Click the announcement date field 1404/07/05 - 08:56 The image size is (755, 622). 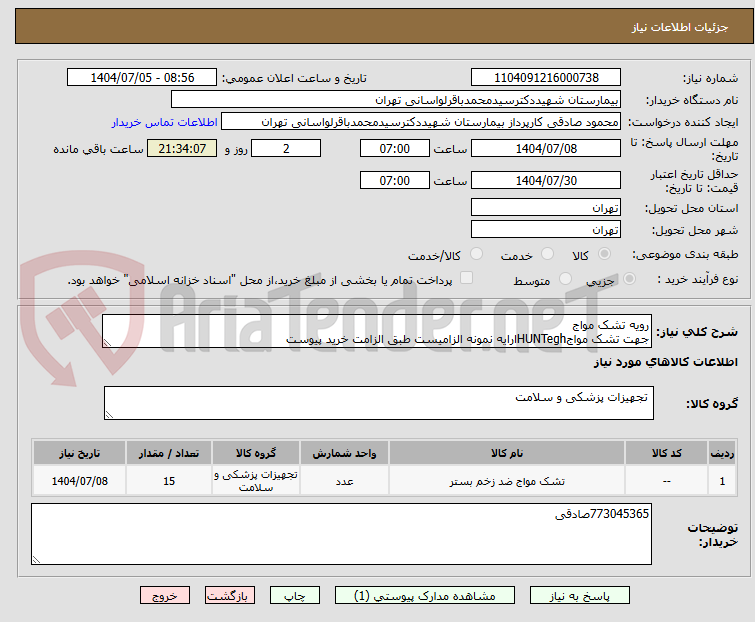point(142,78)
